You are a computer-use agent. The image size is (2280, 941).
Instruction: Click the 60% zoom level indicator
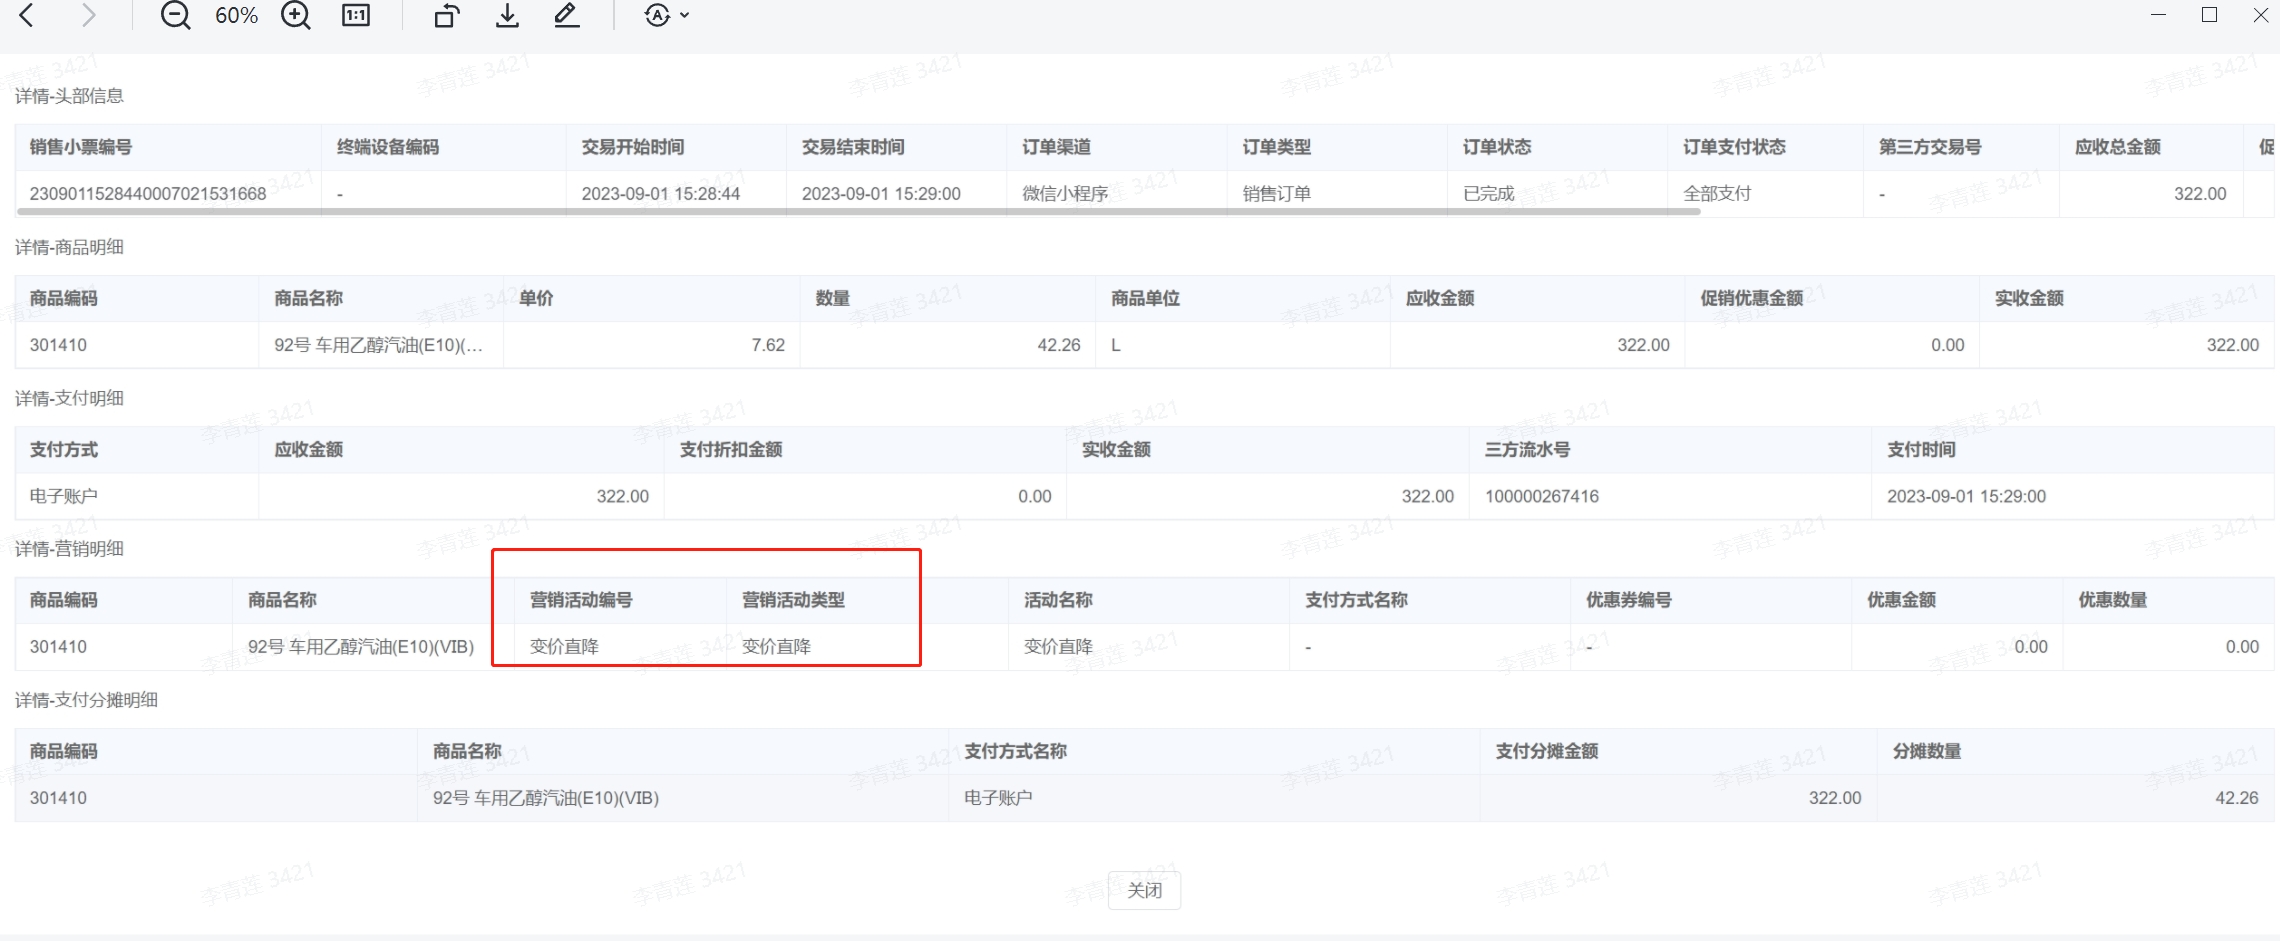click(236, 15)
